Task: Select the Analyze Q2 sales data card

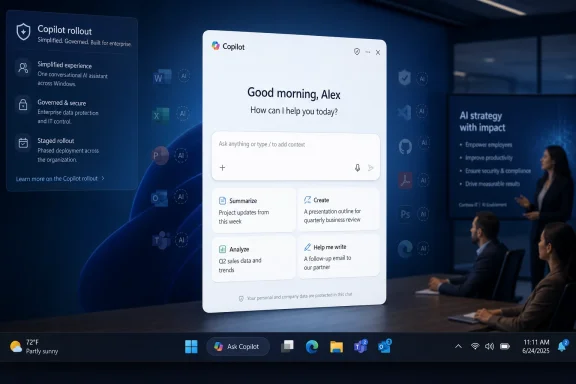Action: [254, 259]
